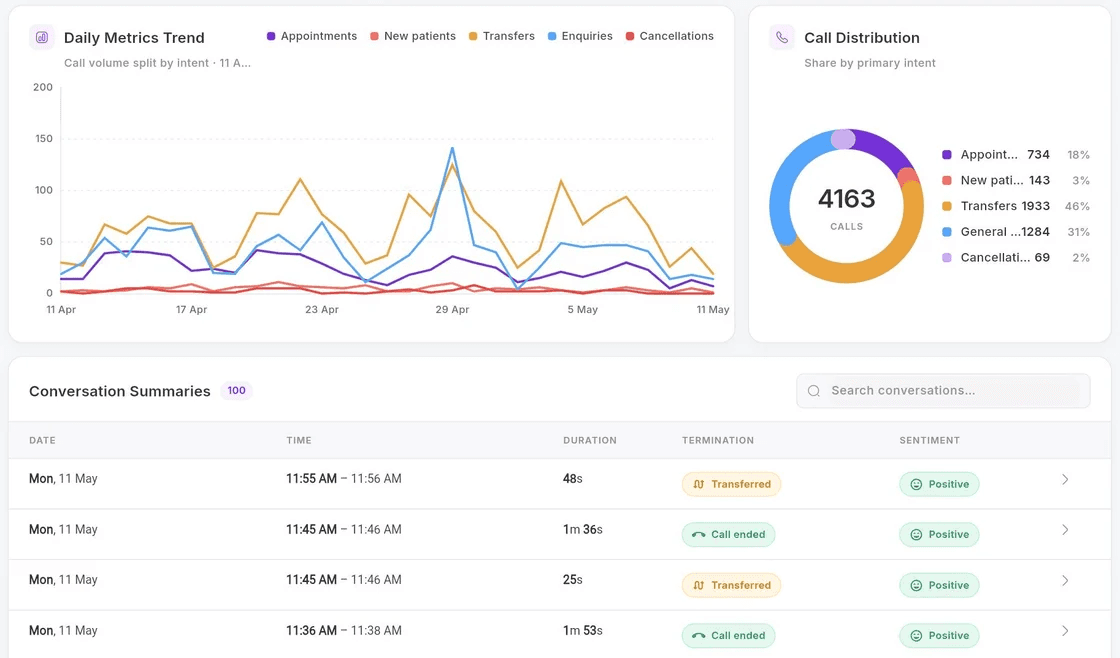Toggle the Cancellations series in the chart legend

pos(669,36)
